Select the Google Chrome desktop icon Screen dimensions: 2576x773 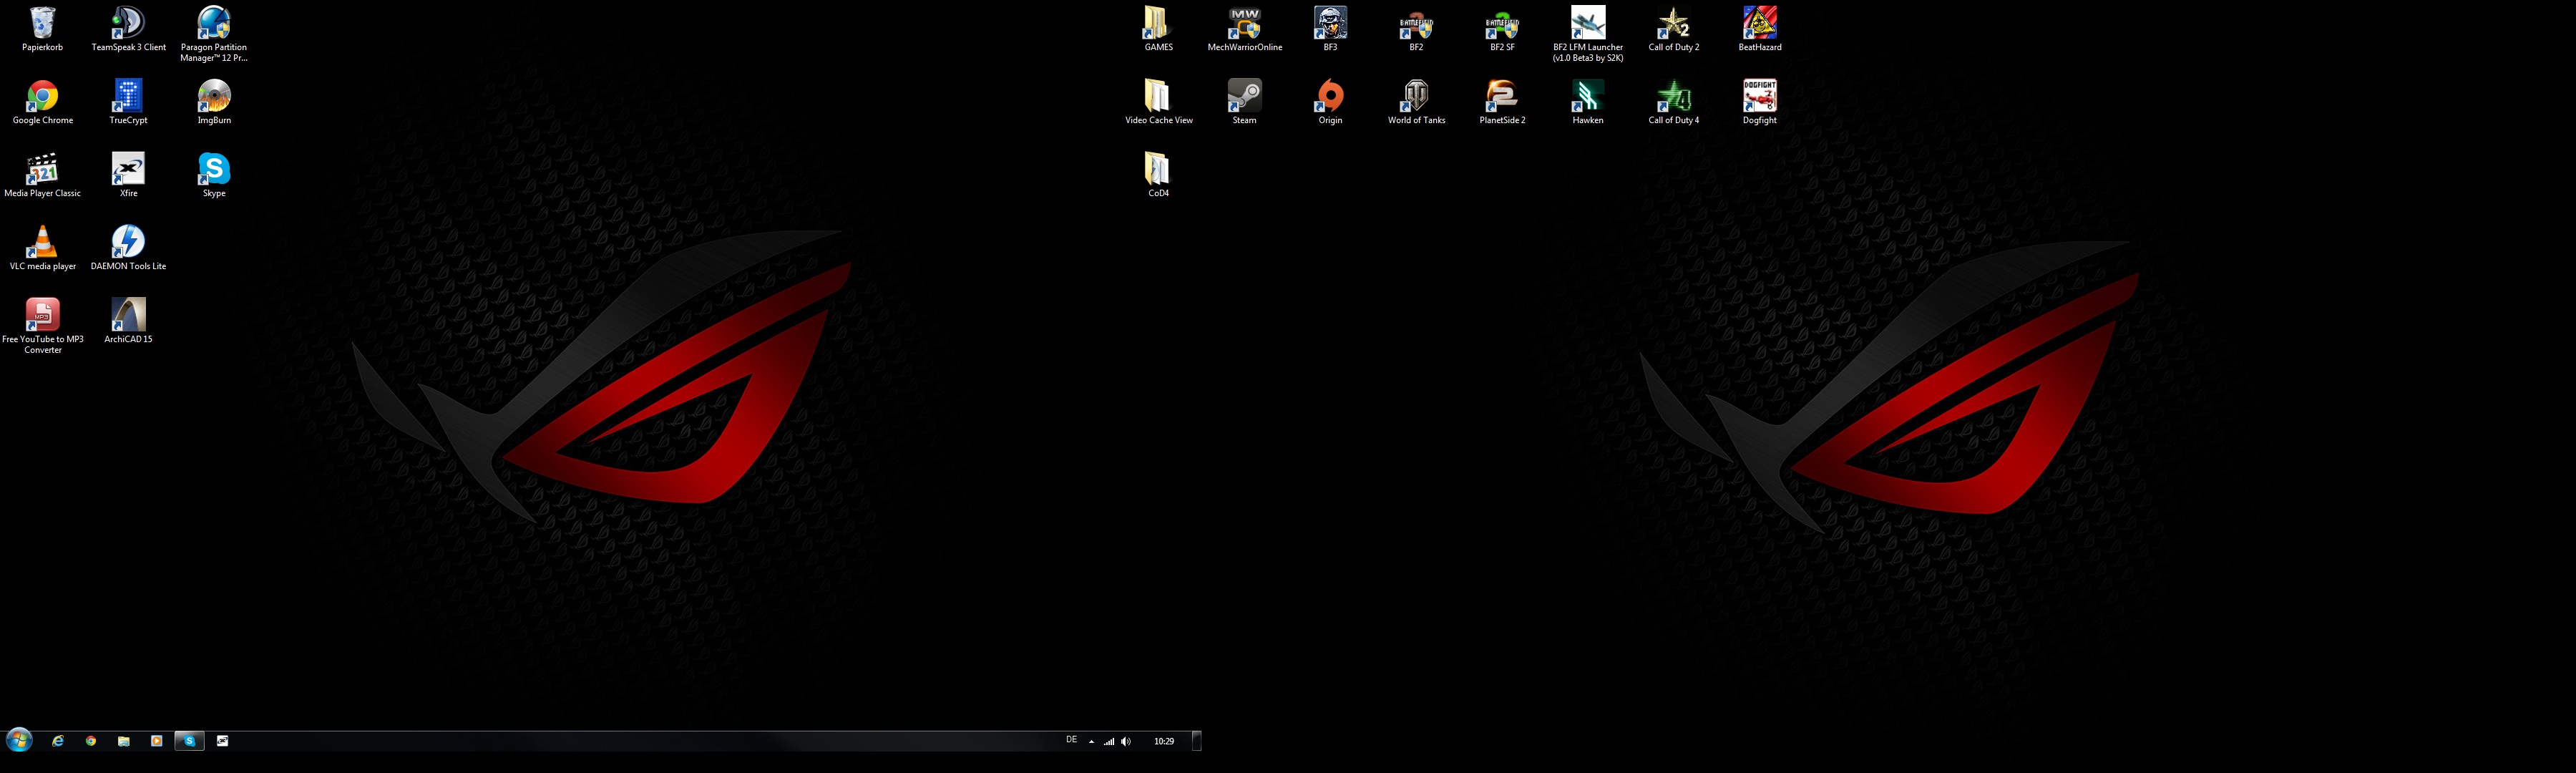click(x=42, y=101)
